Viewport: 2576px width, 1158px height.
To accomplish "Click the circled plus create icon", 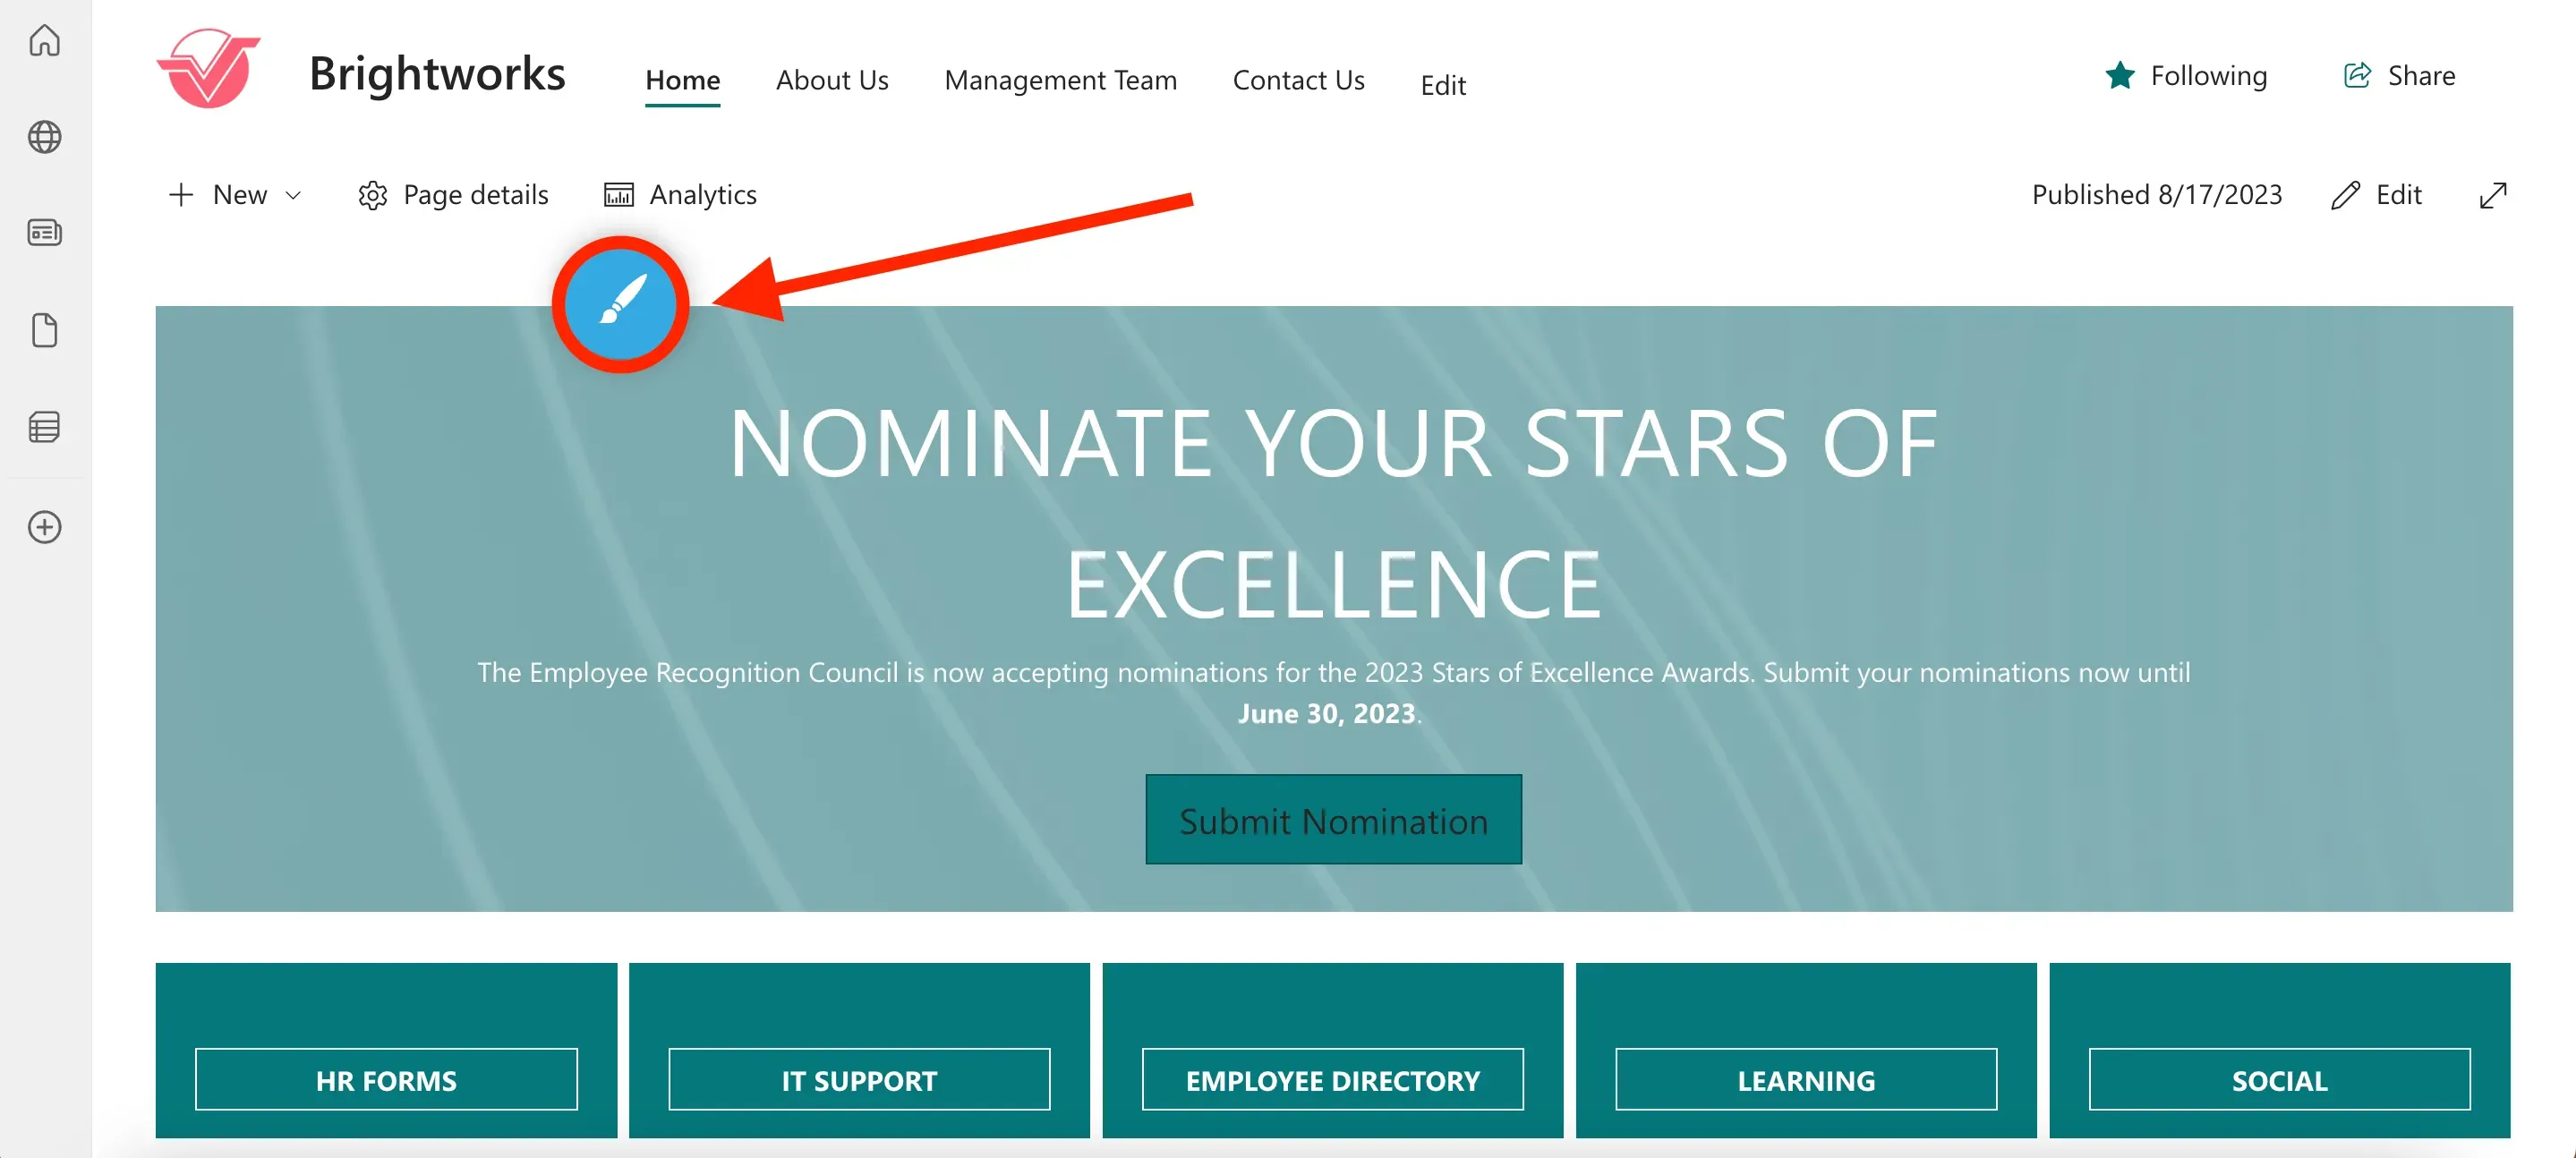I will [44, 527].
